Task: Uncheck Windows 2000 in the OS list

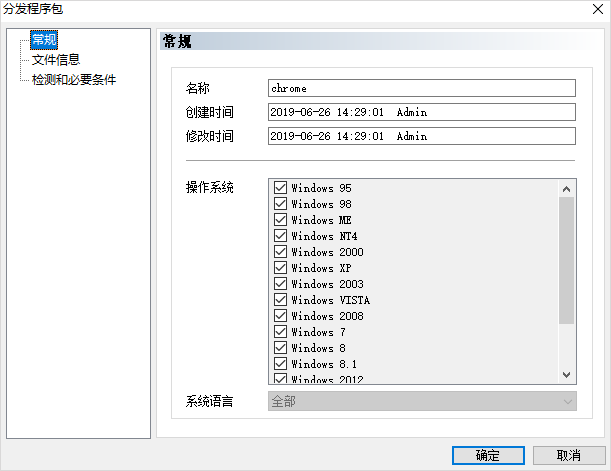Action: (280, 252)
